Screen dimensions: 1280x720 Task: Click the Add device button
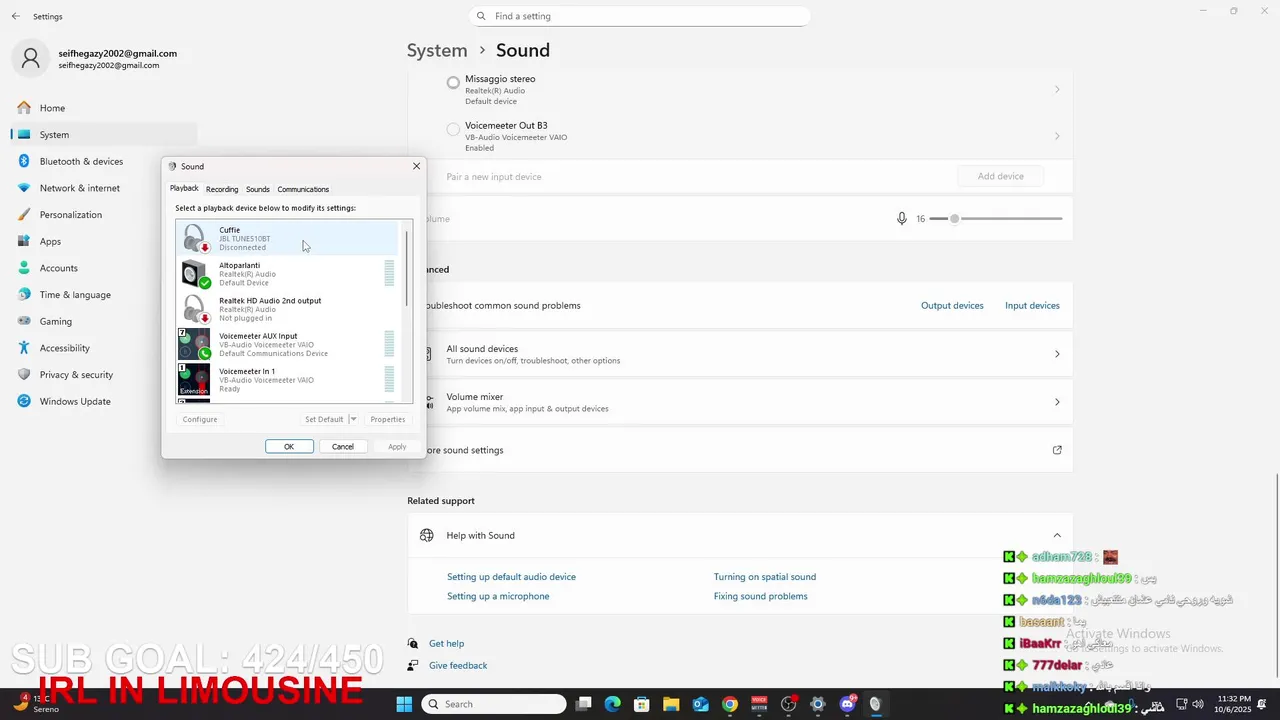[1001, 176]
